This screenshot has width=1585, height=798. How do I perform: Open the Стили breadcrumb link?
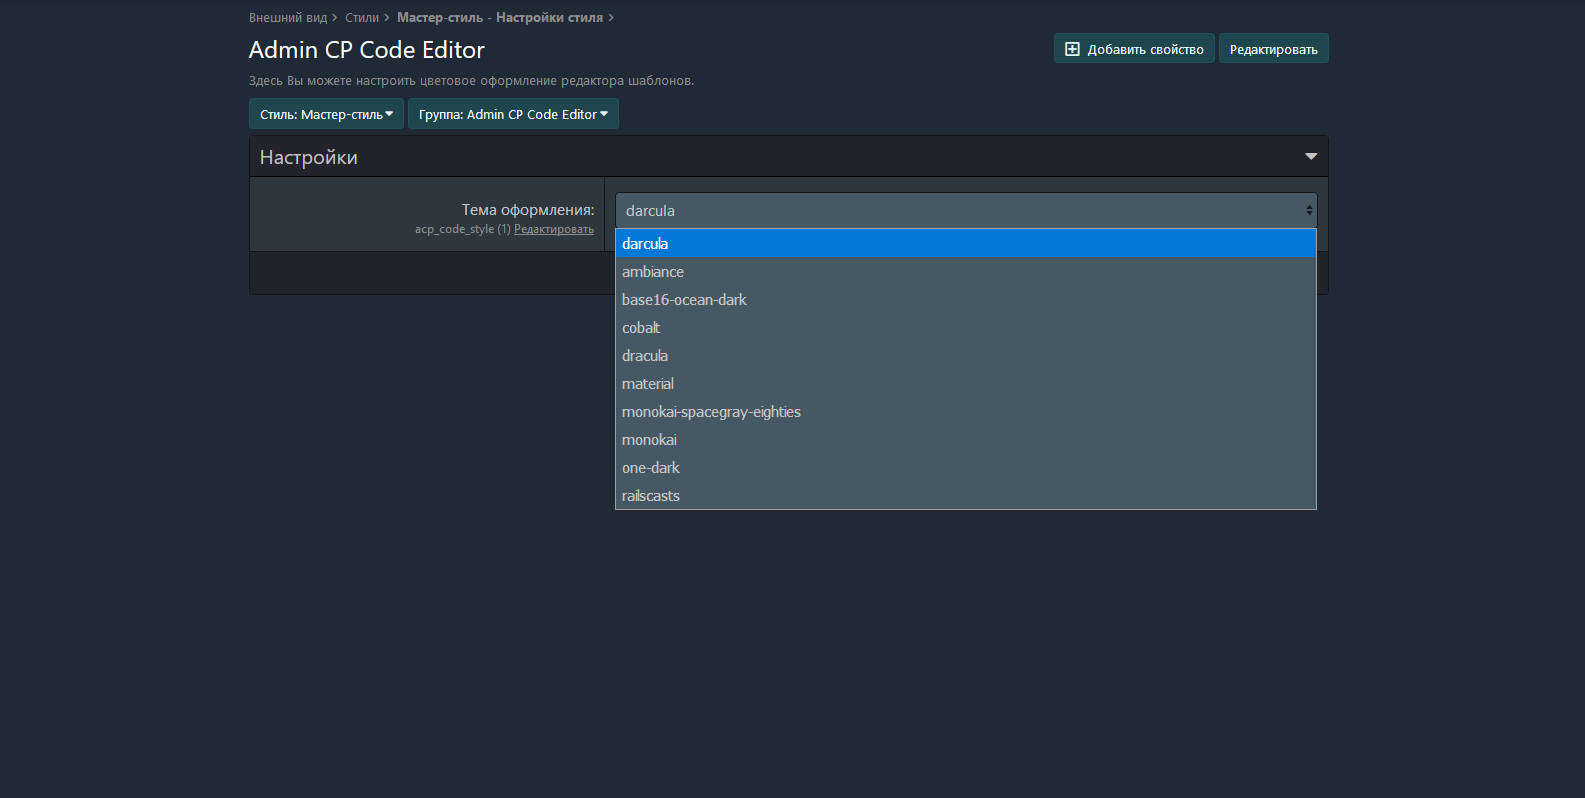[362, 18]
